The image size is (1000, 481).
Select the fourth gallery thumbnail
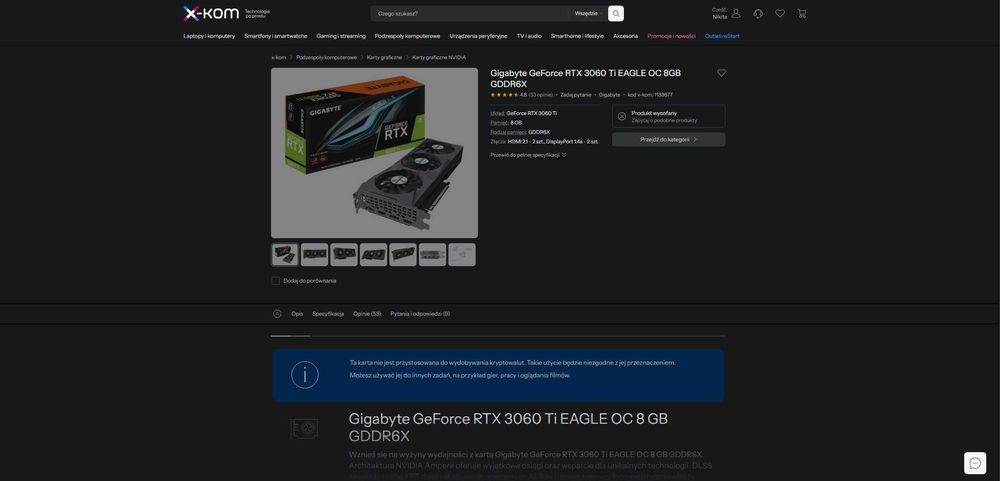[373, 255]
